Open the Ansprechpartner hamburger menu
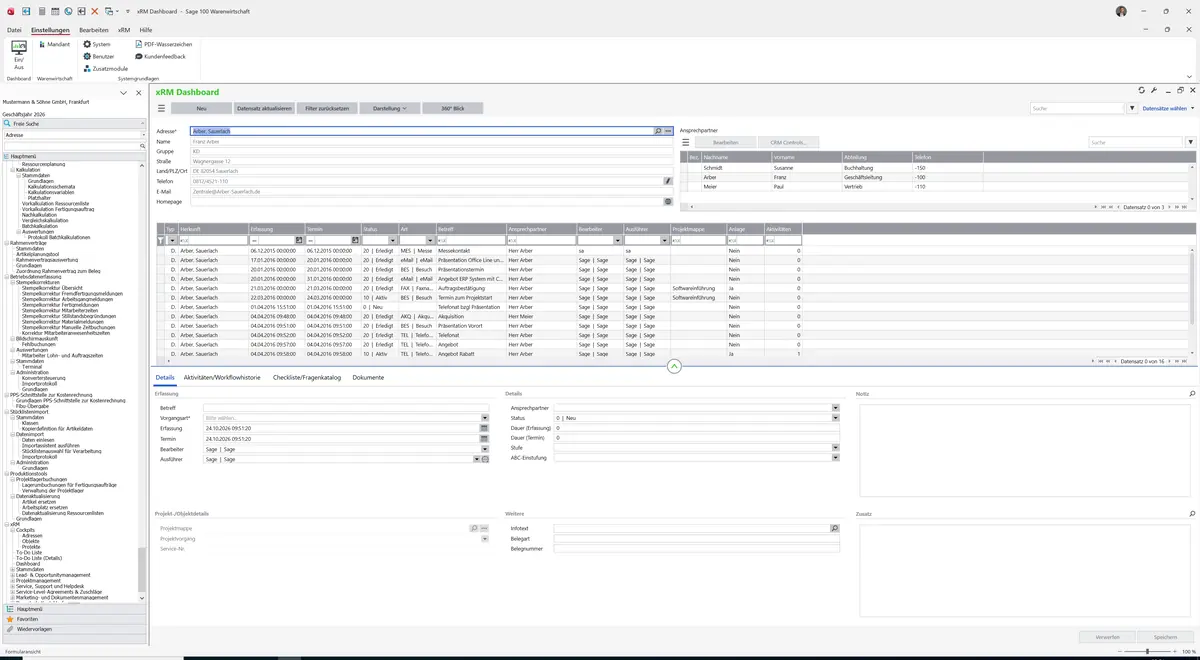Viewport: 1200px width, 660px height. [686, 142]
